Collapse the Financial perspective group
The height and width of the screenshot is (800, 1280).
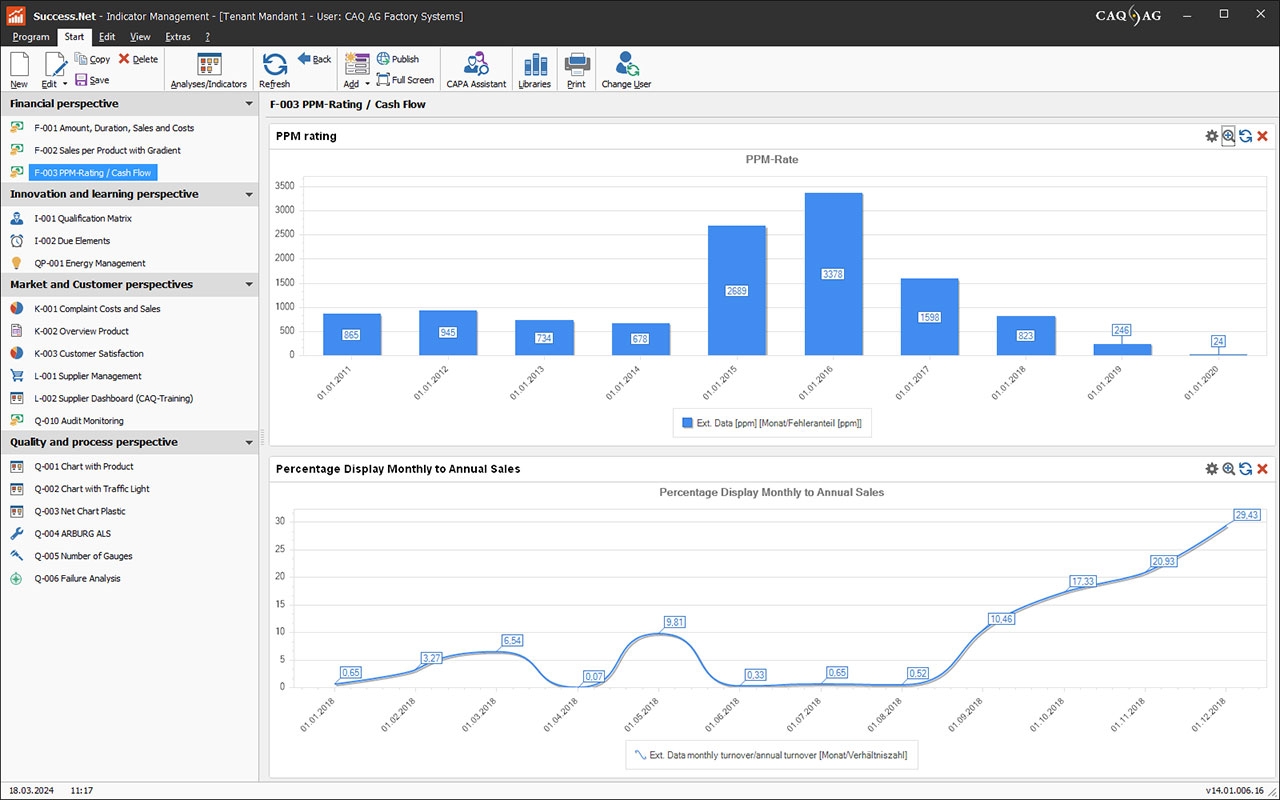(x=249, y=104)
